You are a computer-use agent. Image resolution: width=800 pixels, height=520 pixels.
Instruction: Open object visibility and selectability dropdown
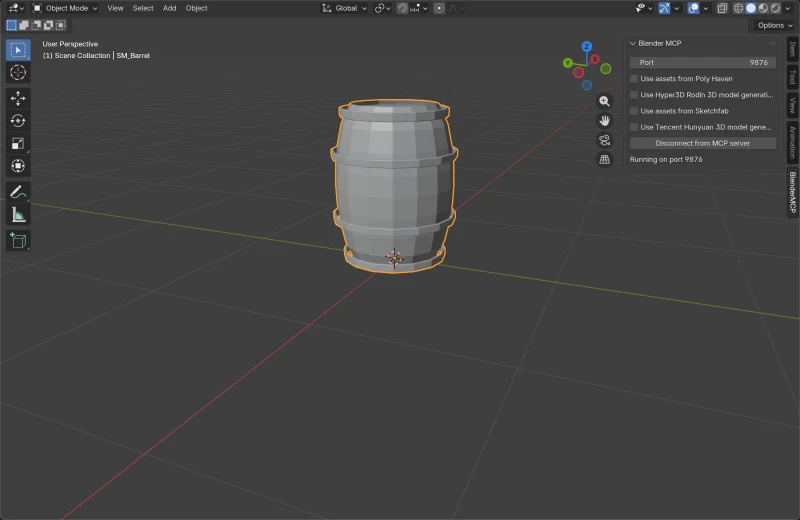643,8
